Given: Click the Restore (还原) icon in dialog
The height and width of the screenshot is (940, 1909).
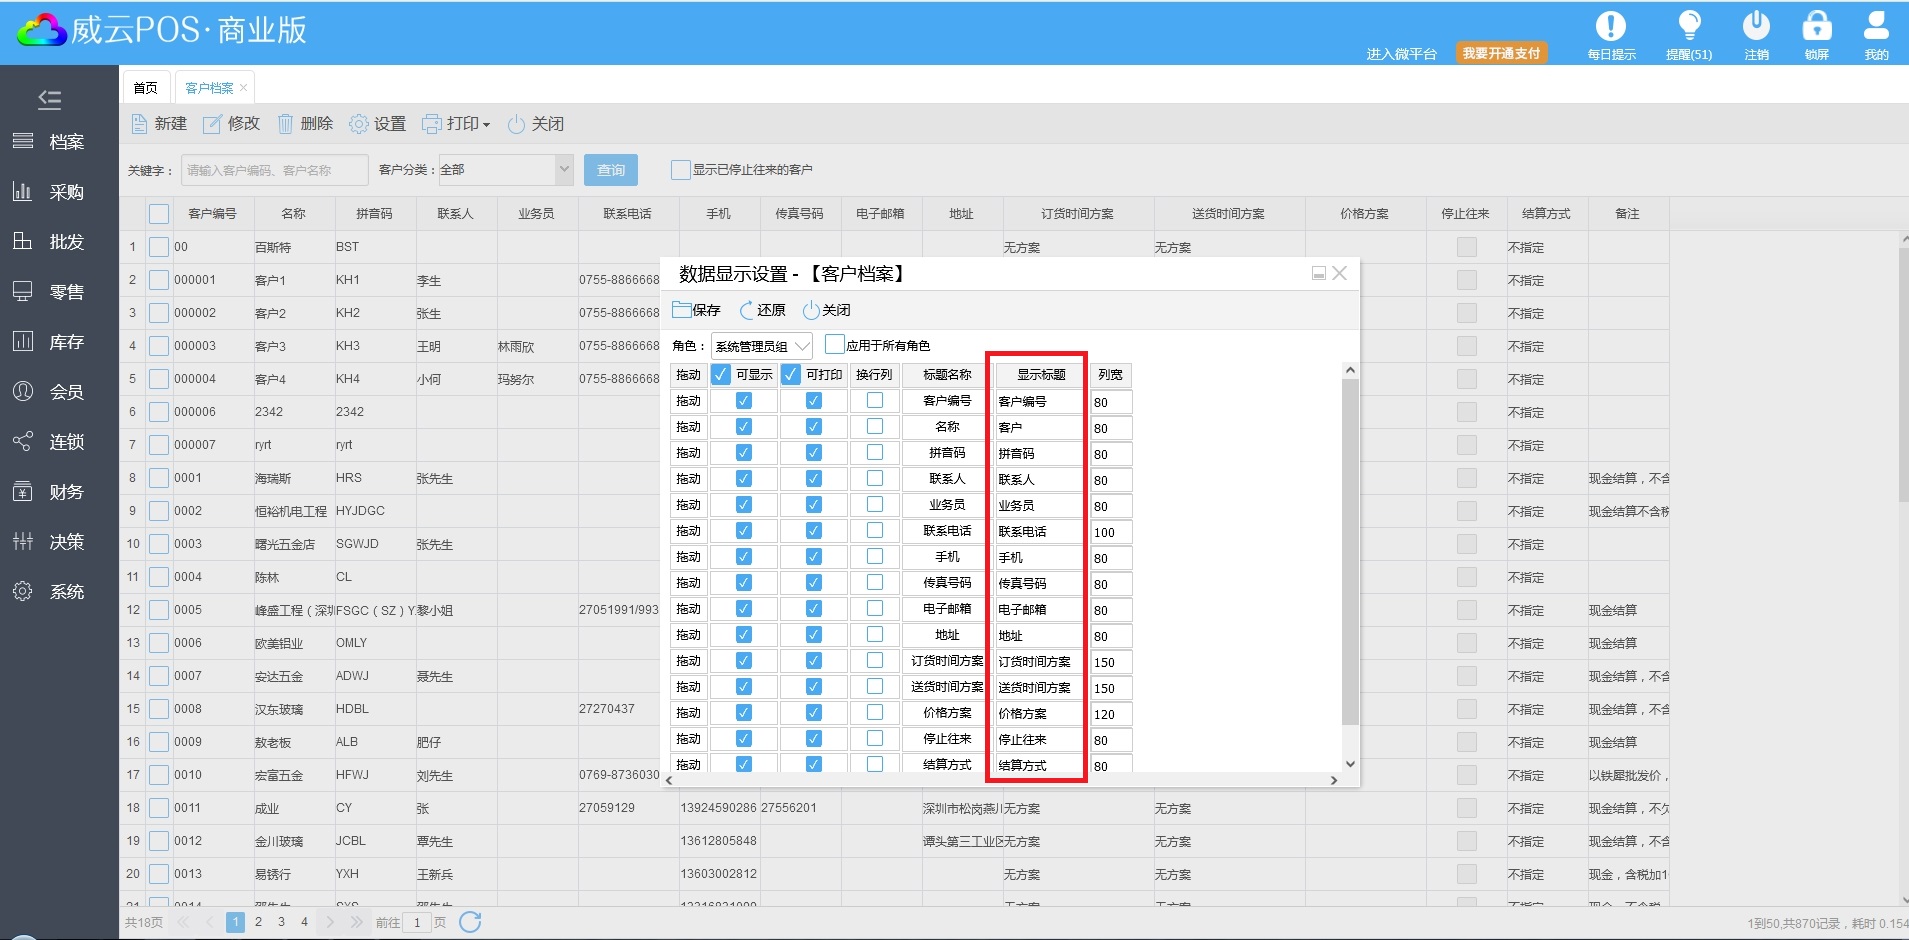Looking at the screenshot, I should click(x=748, y=310).
